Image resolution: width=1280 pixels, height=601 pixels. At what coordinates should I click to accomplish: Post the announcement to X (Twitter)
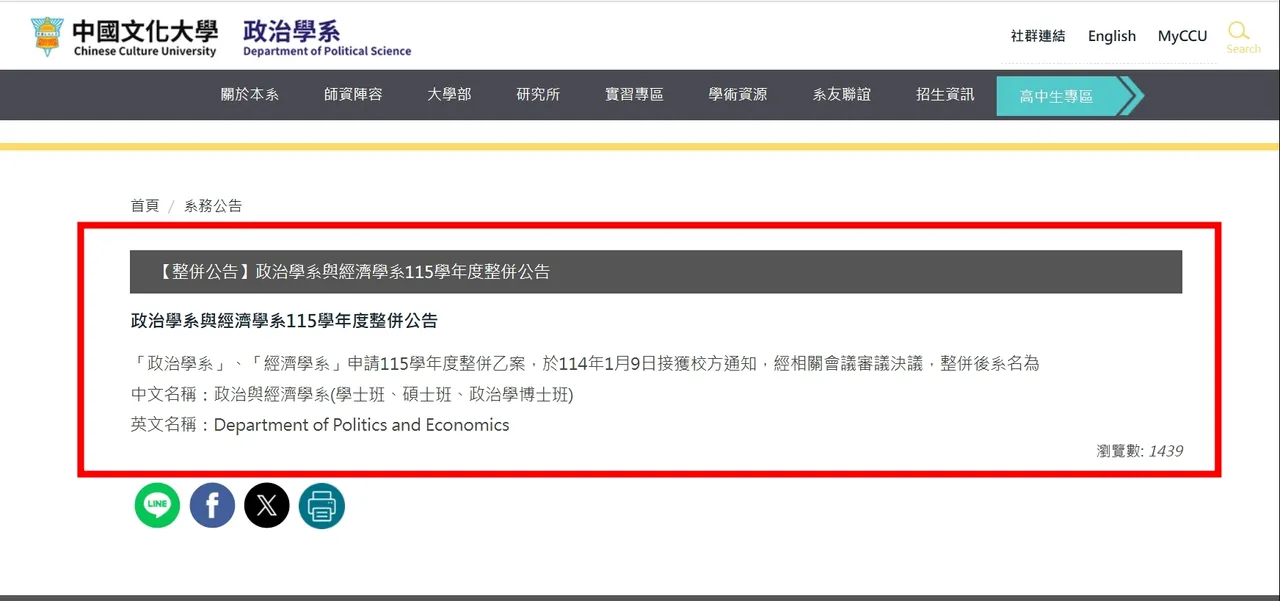tap(267, 505)
